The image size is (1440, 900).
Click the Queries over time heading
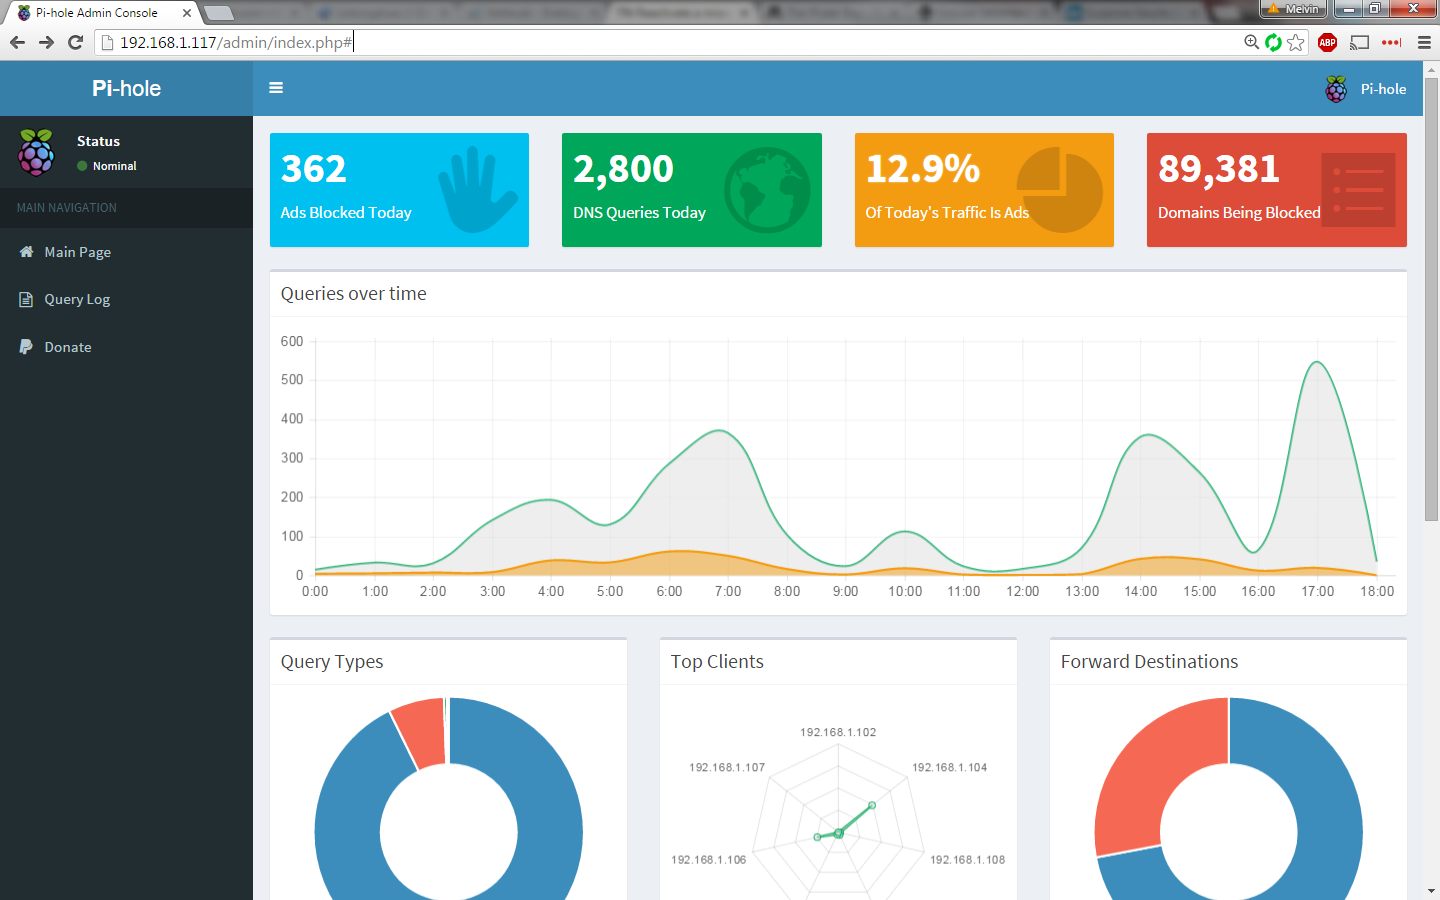click(353, 294)
